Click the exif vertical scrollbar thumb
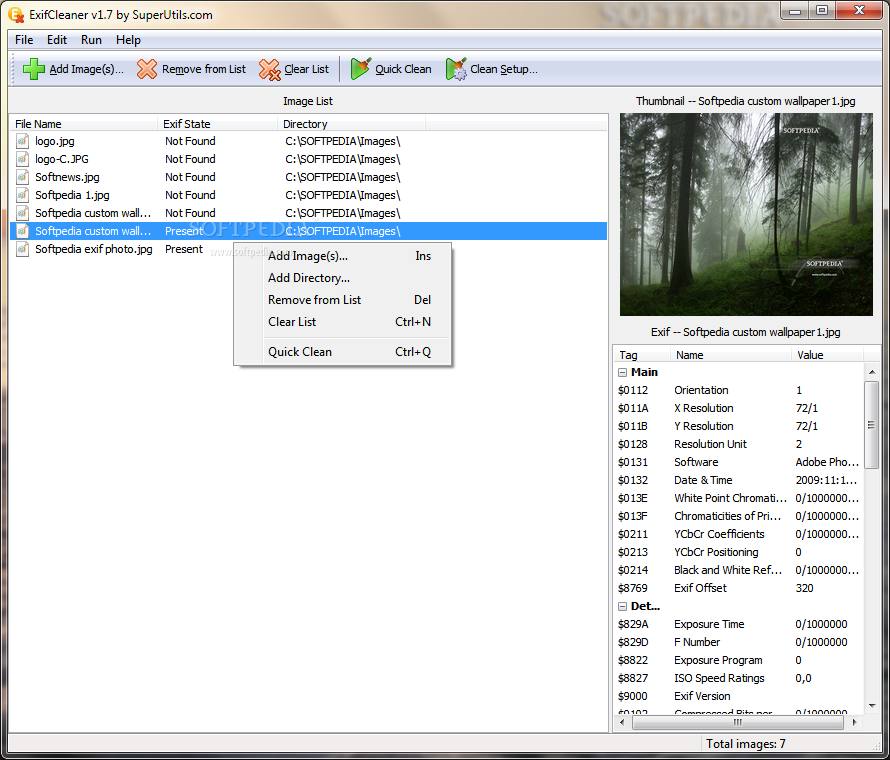The image size is (890, 760). point(872,425)
